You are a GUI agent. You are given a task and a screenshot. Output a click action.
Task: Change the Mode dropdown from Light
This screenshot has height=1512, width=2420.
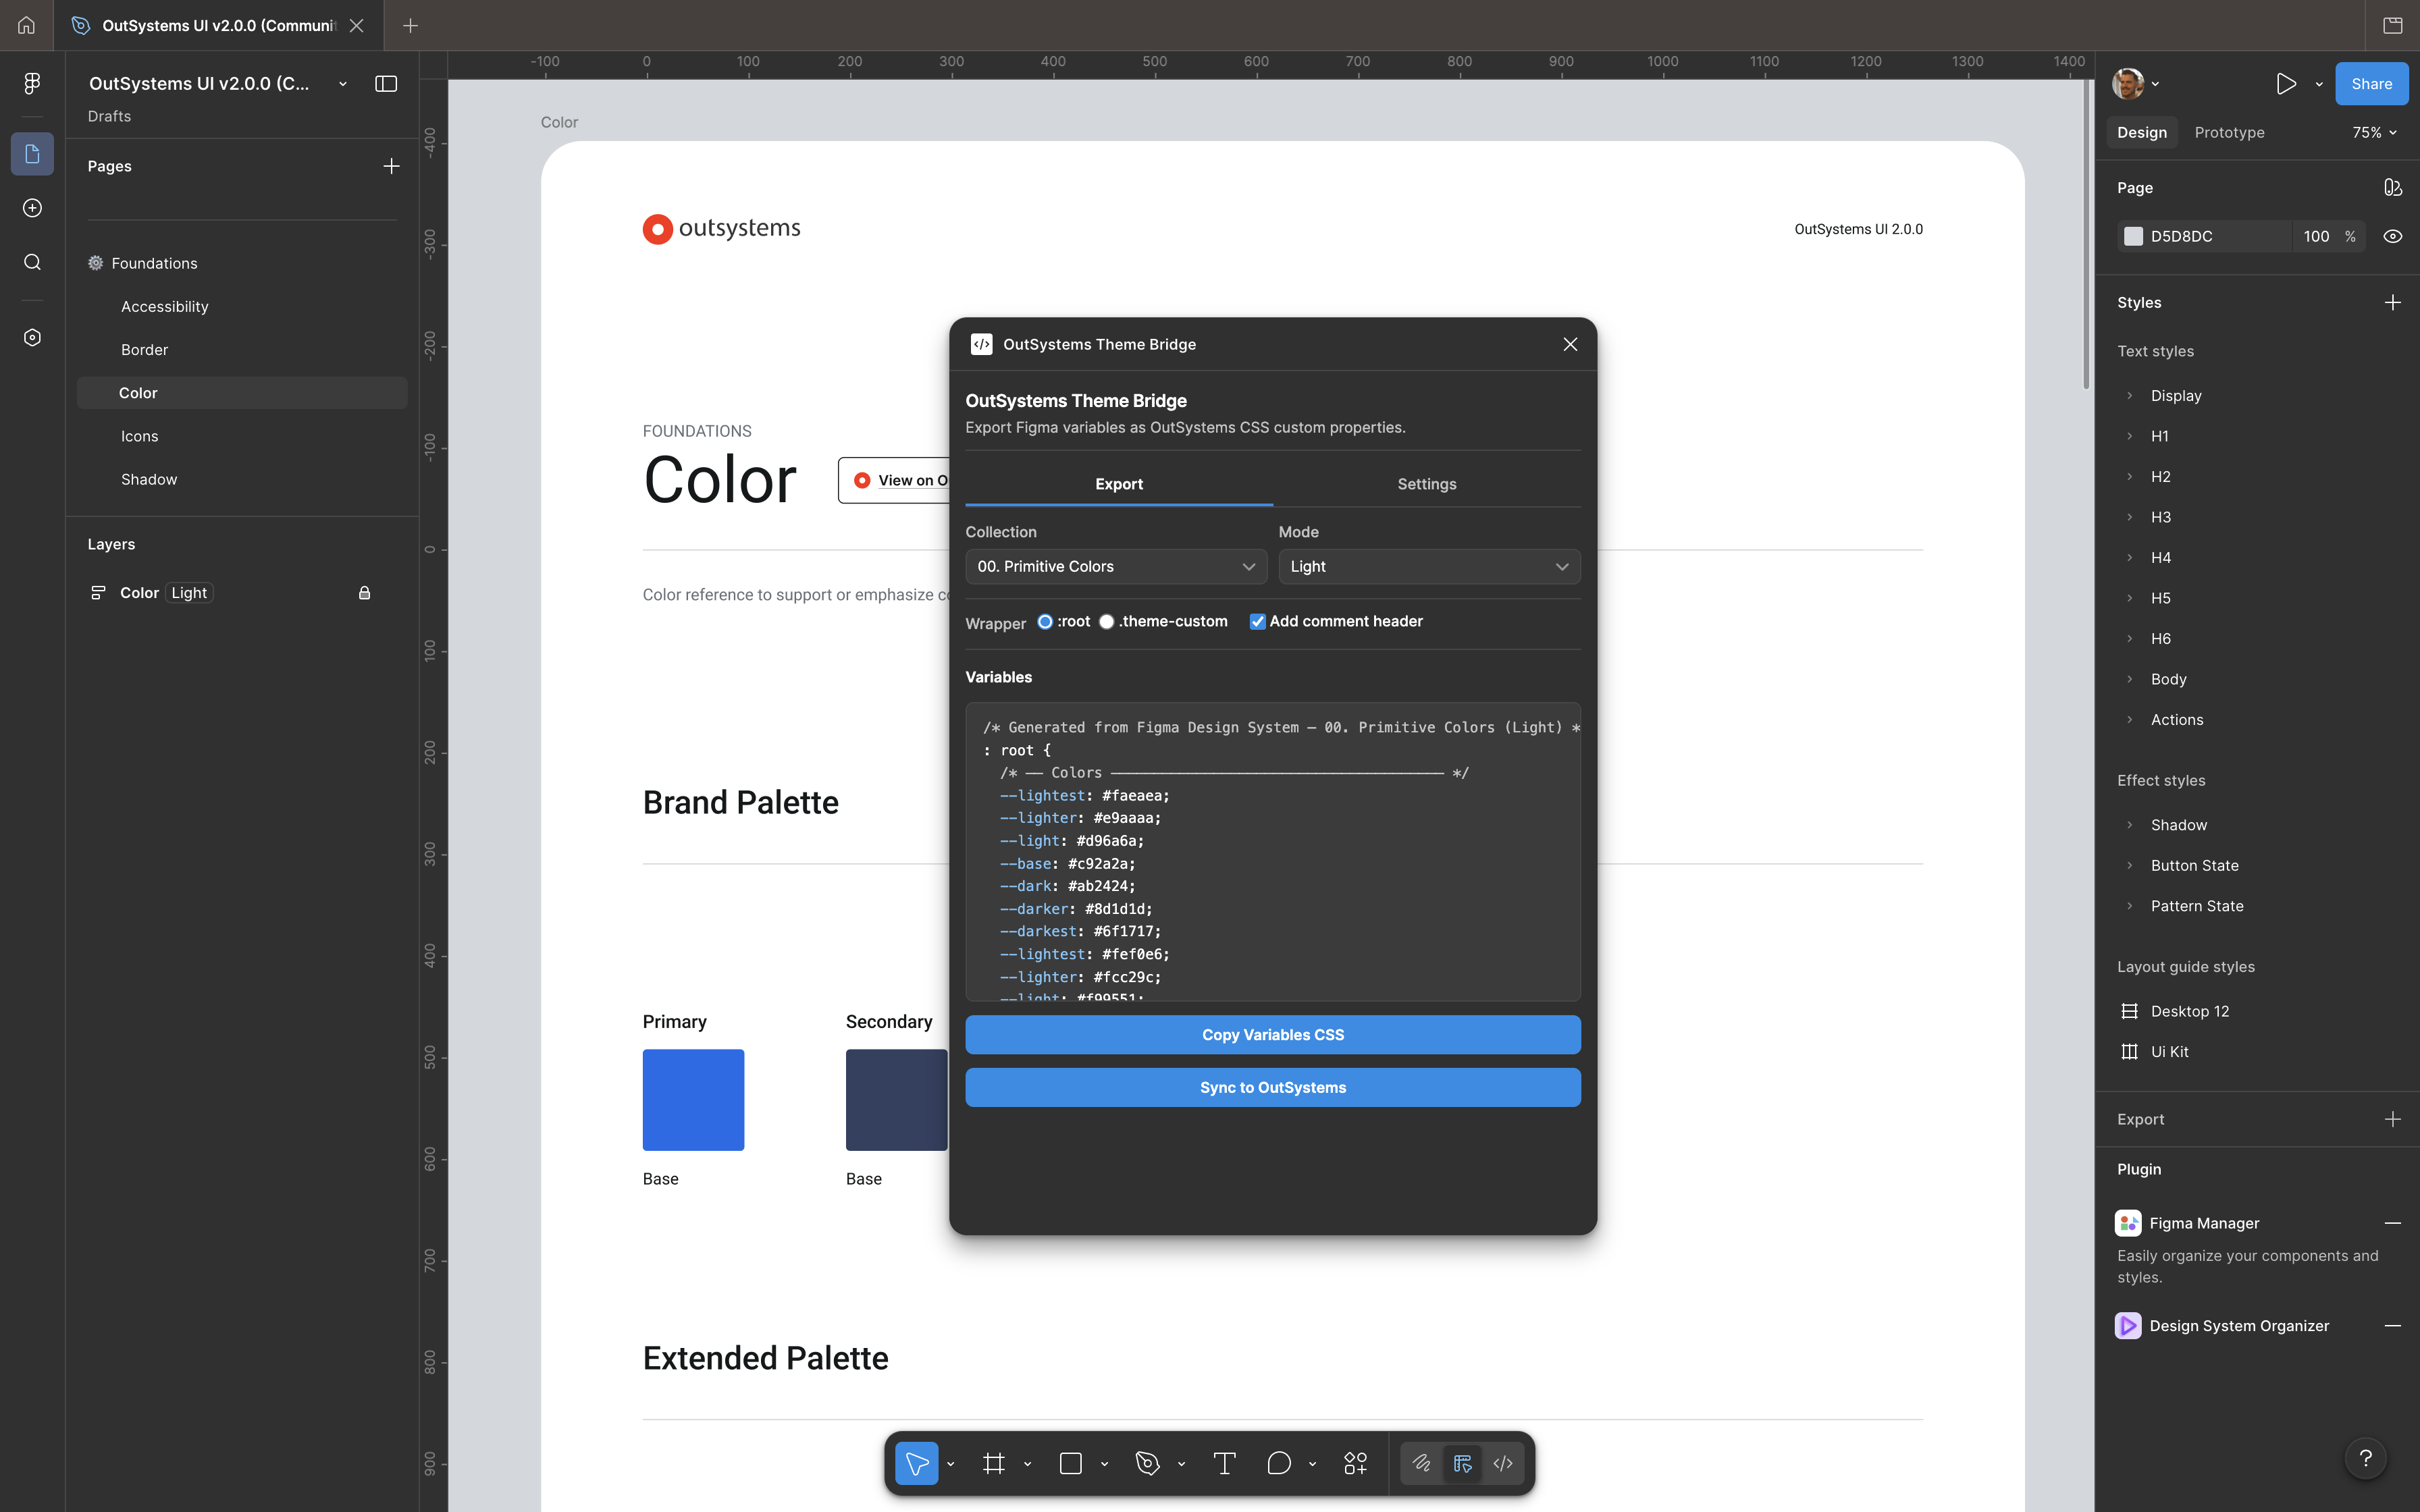coord(1428,566)
